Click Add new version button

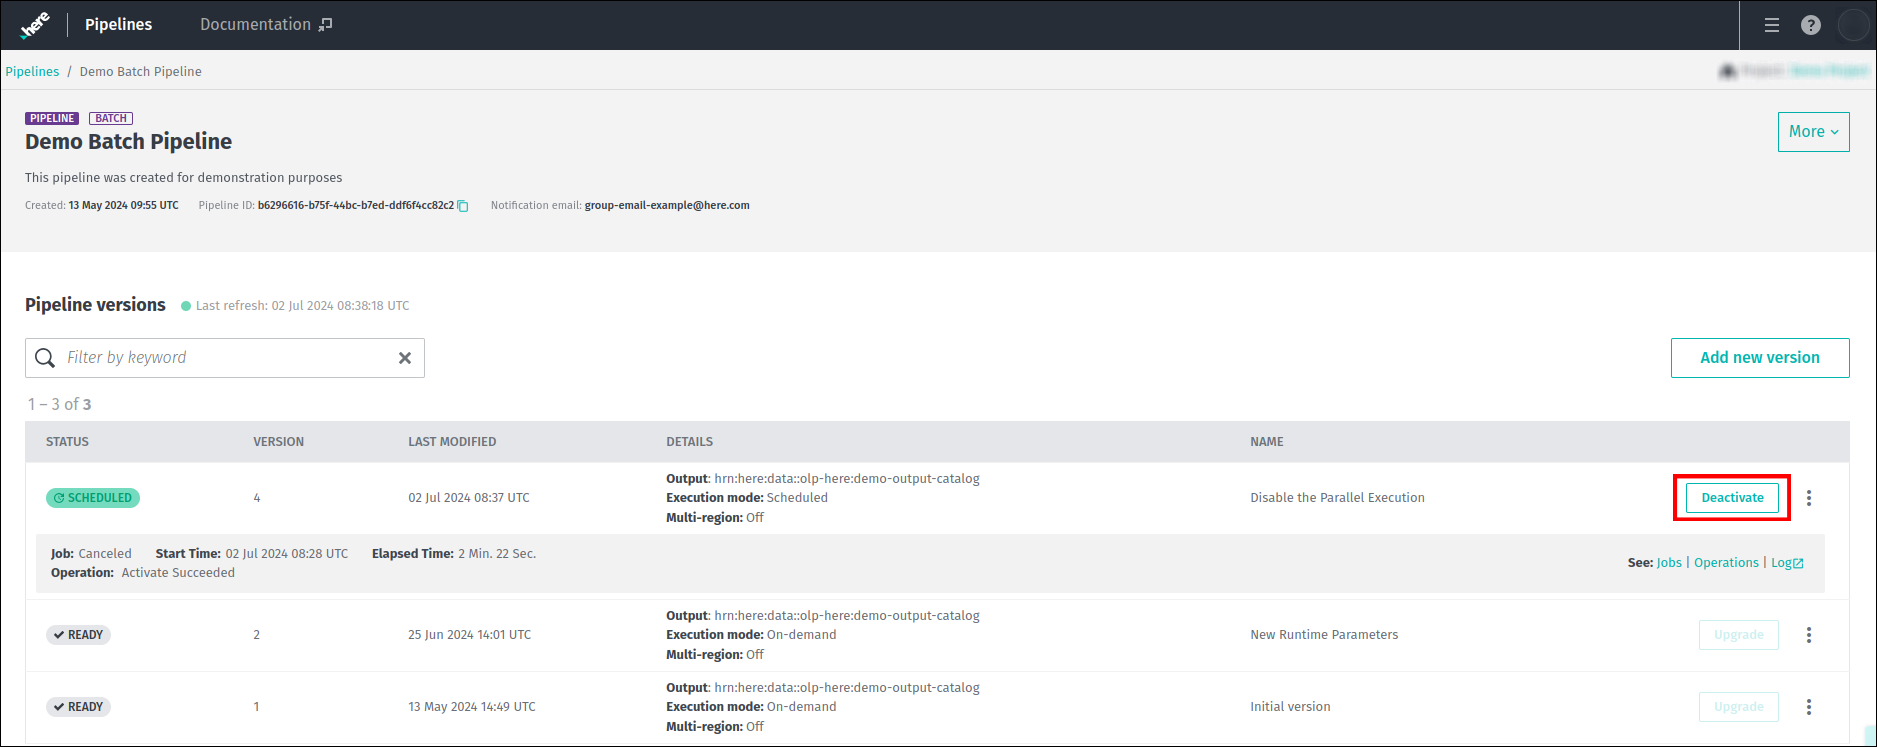point(1760,358)
